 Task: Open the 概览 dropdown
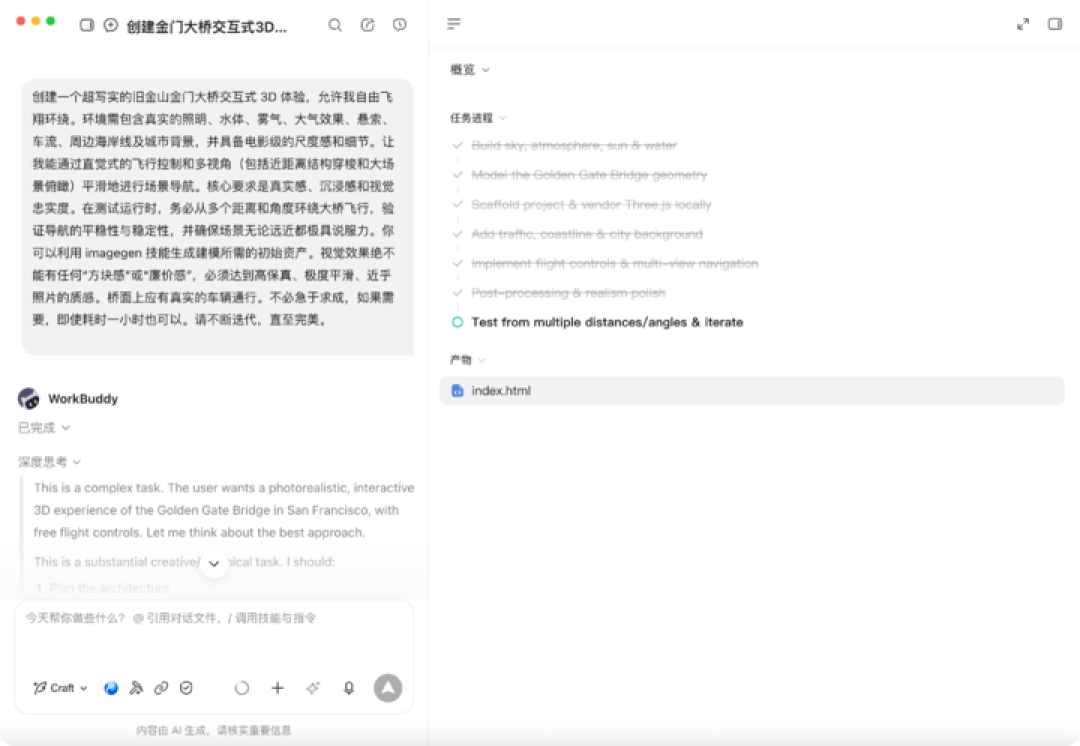point(470,70)
